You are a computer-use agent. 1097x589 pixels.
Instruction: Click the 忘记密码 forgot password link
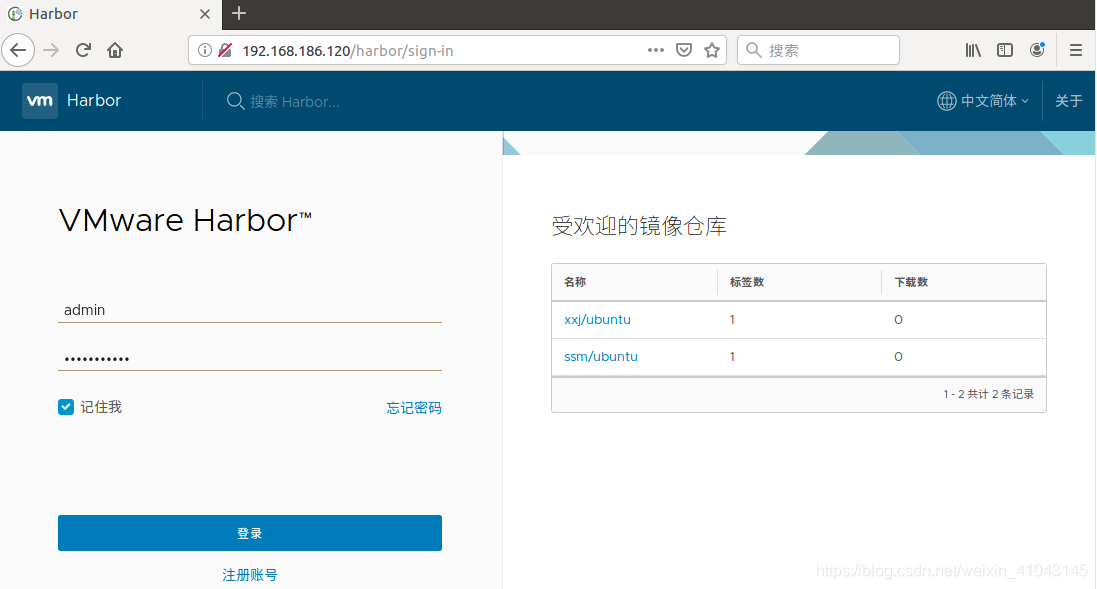click(414, 408)
